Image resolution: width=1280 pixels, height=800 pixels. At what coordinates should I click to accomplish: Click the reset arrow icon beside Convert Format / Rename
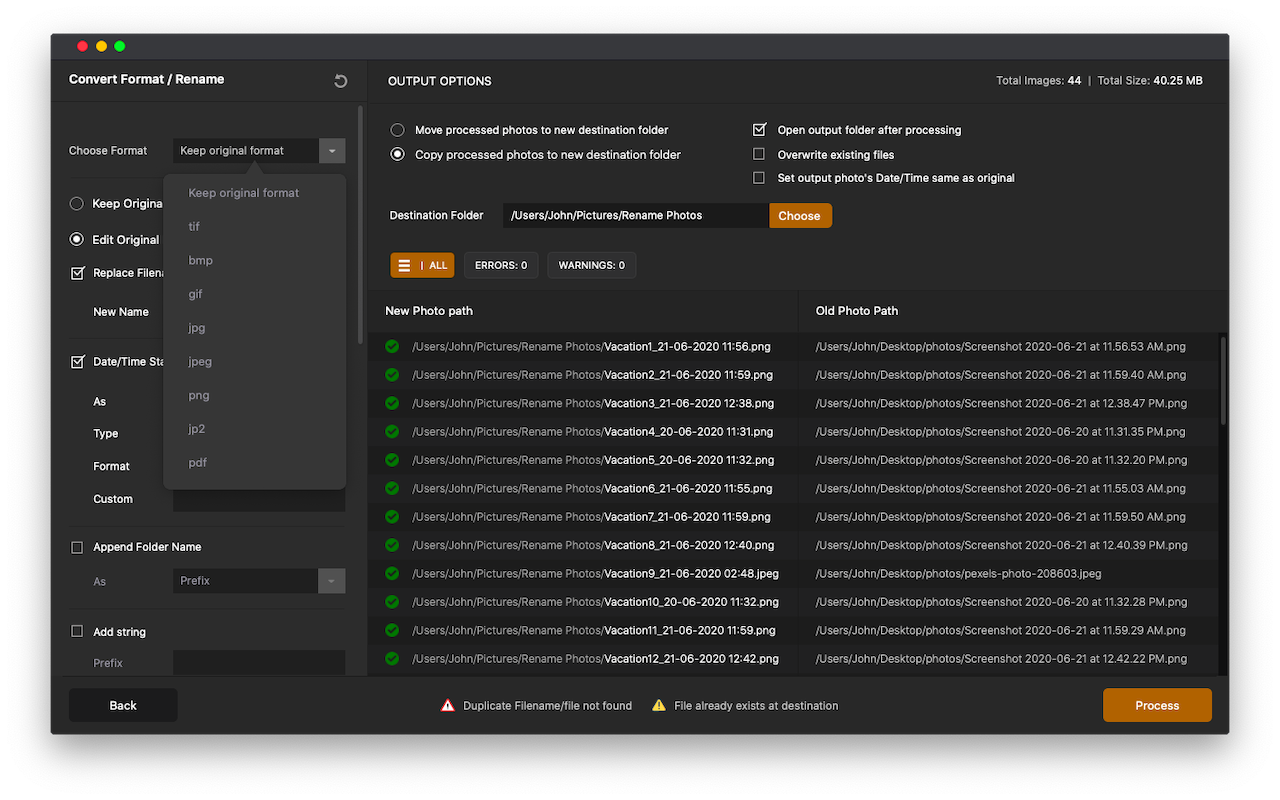pos(340,81)
